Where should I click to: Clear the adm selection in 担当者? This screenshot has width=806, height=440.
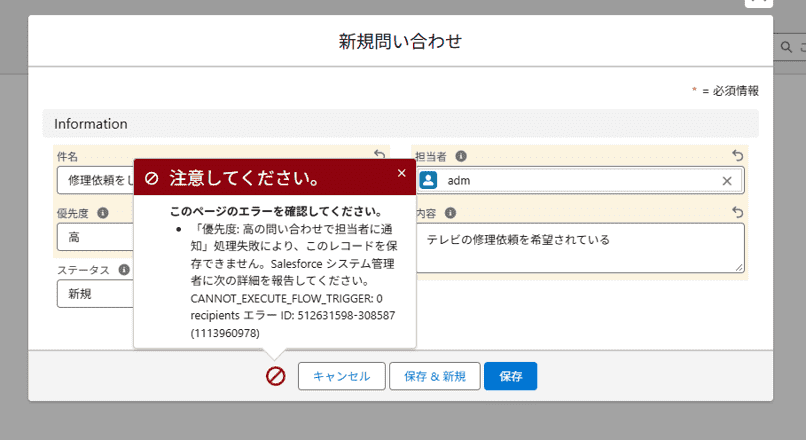click(727, 181)
